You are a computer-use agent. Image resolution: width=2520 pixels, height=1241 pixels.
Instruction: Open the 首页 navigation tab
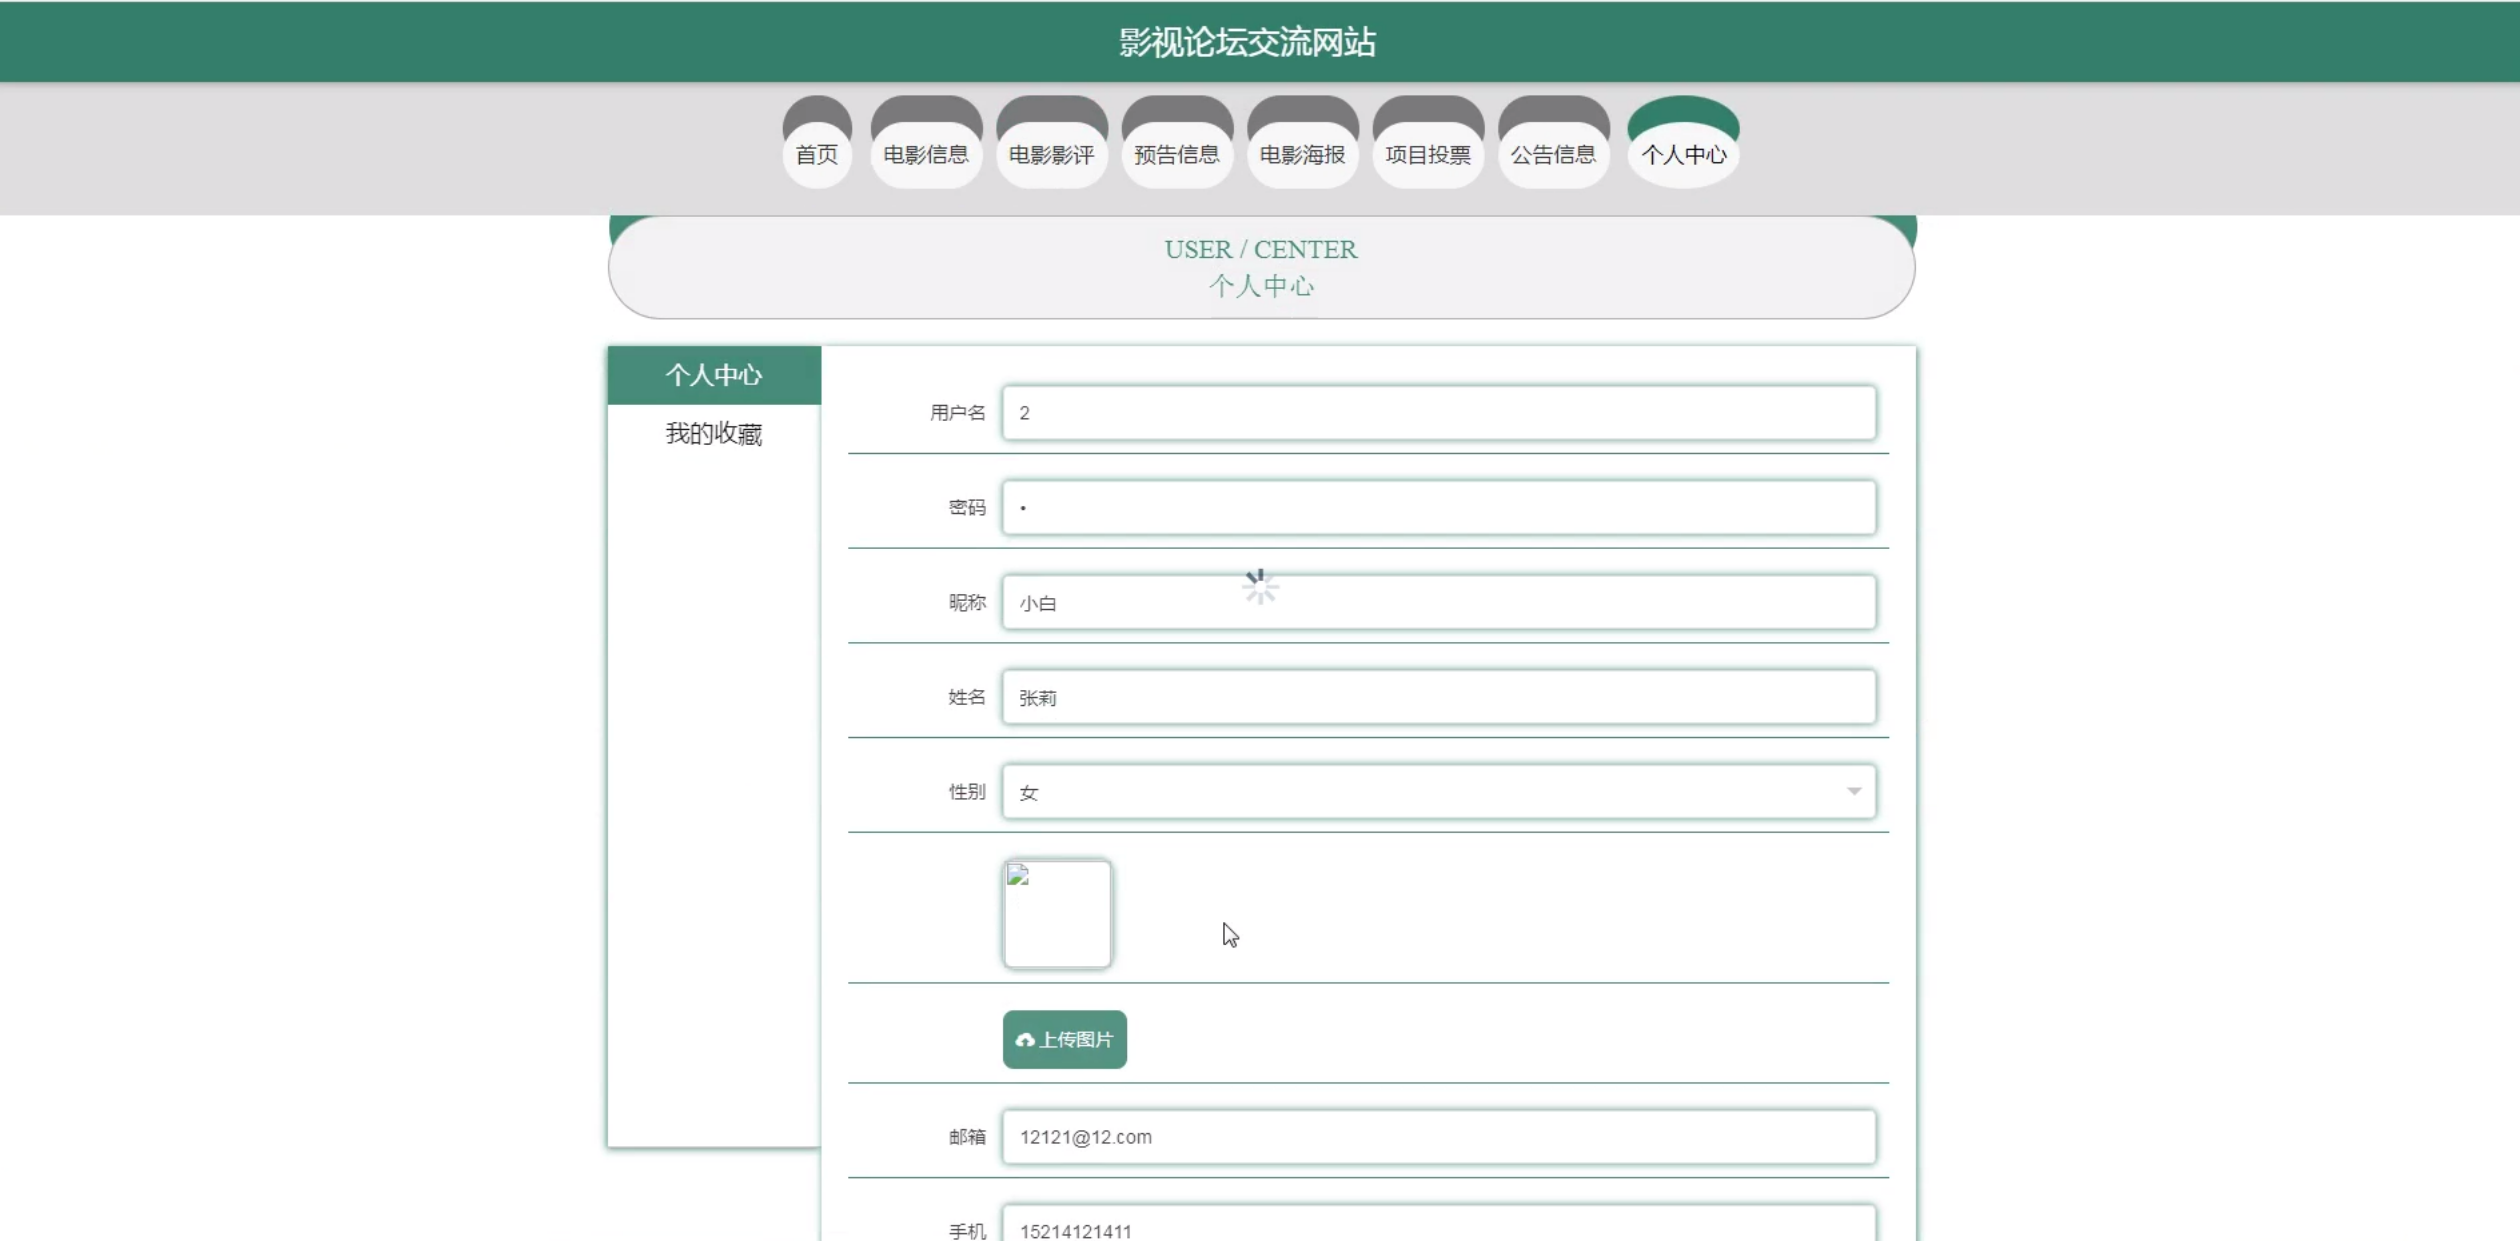coord(816,154)
